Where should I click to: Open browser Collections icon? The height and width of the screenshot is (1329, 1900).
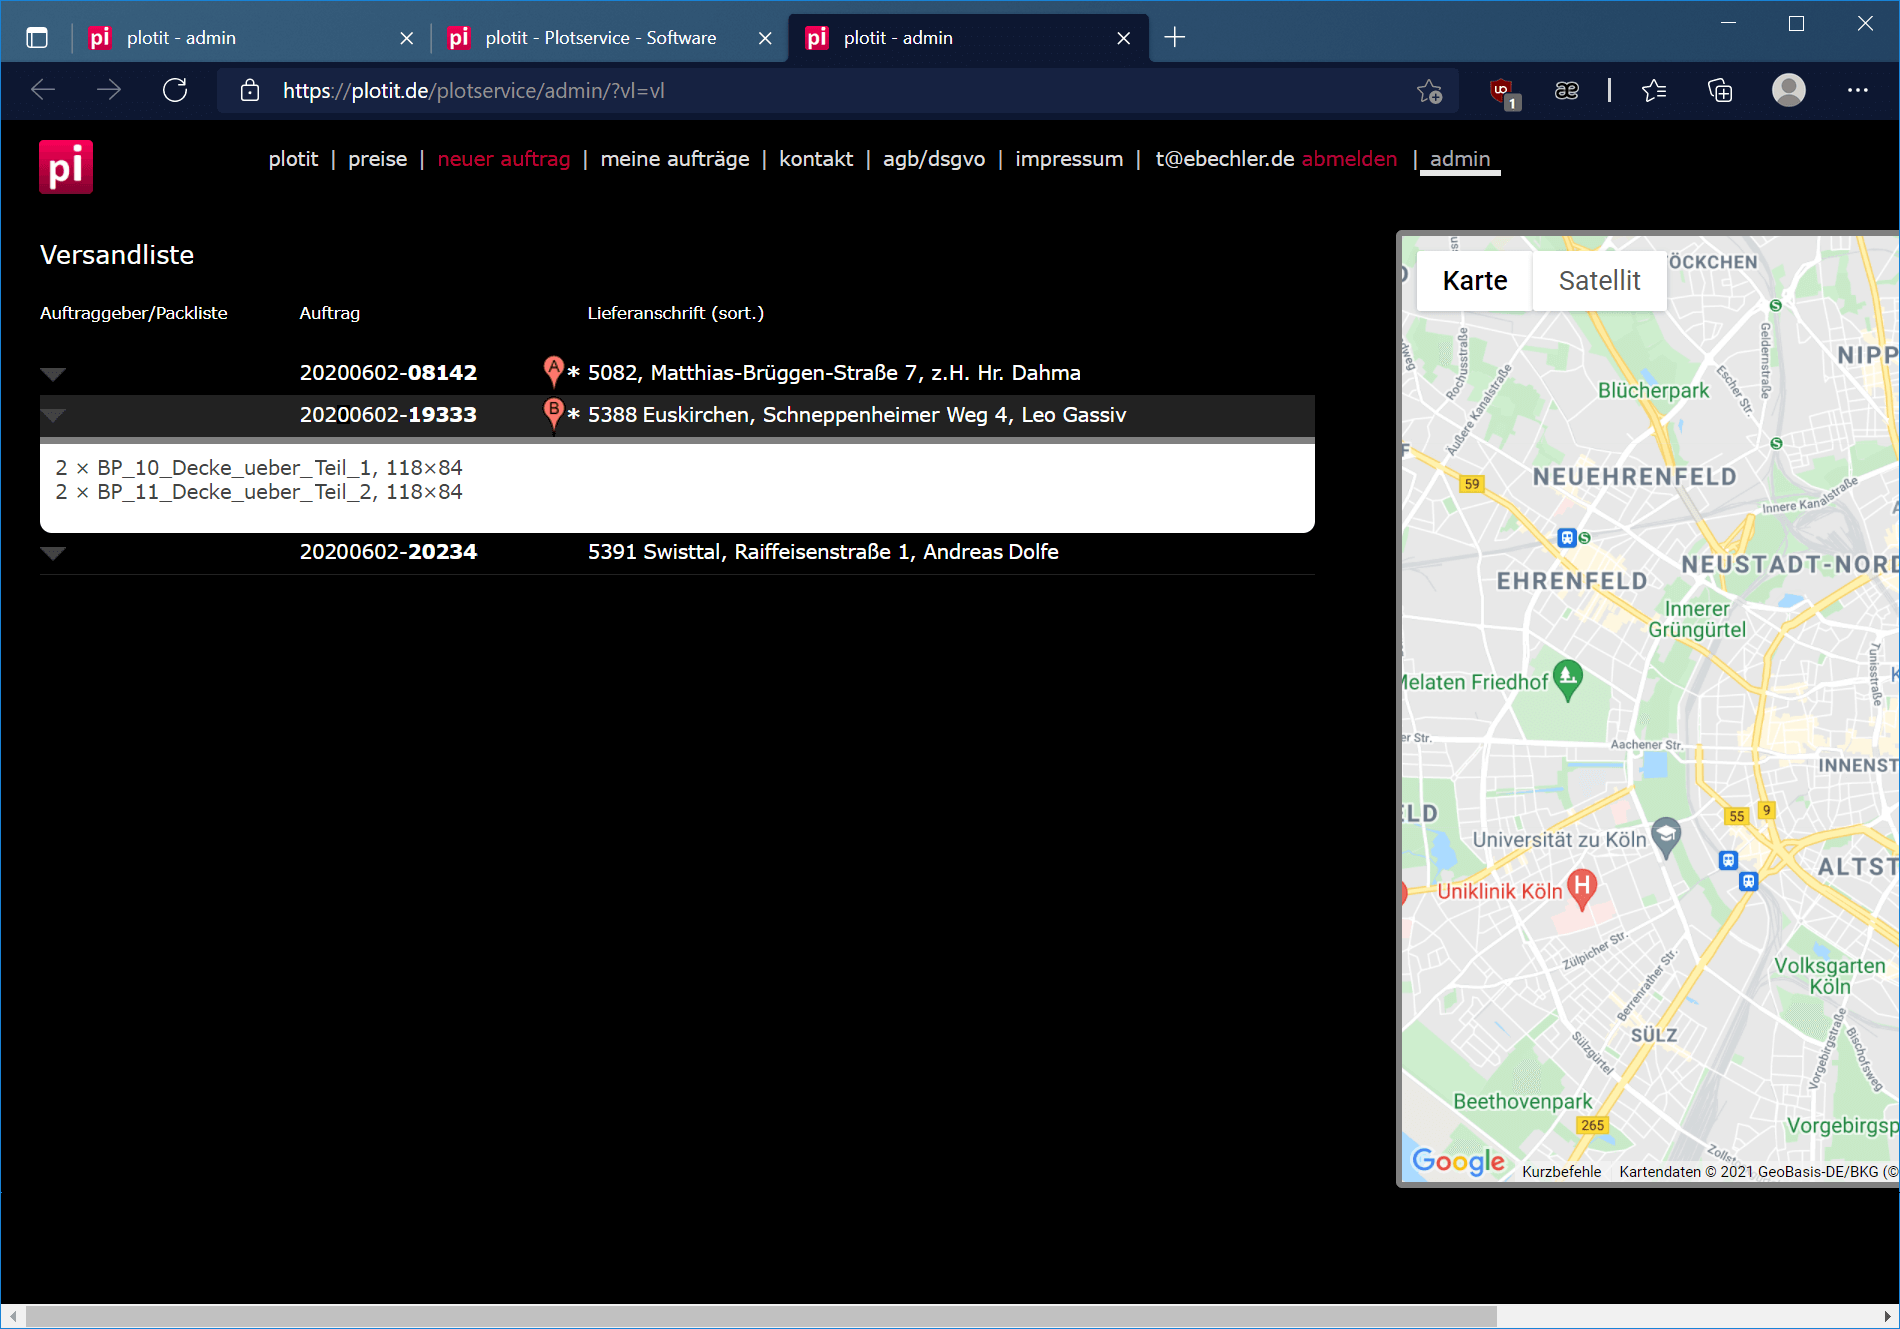pos(1720,91)
